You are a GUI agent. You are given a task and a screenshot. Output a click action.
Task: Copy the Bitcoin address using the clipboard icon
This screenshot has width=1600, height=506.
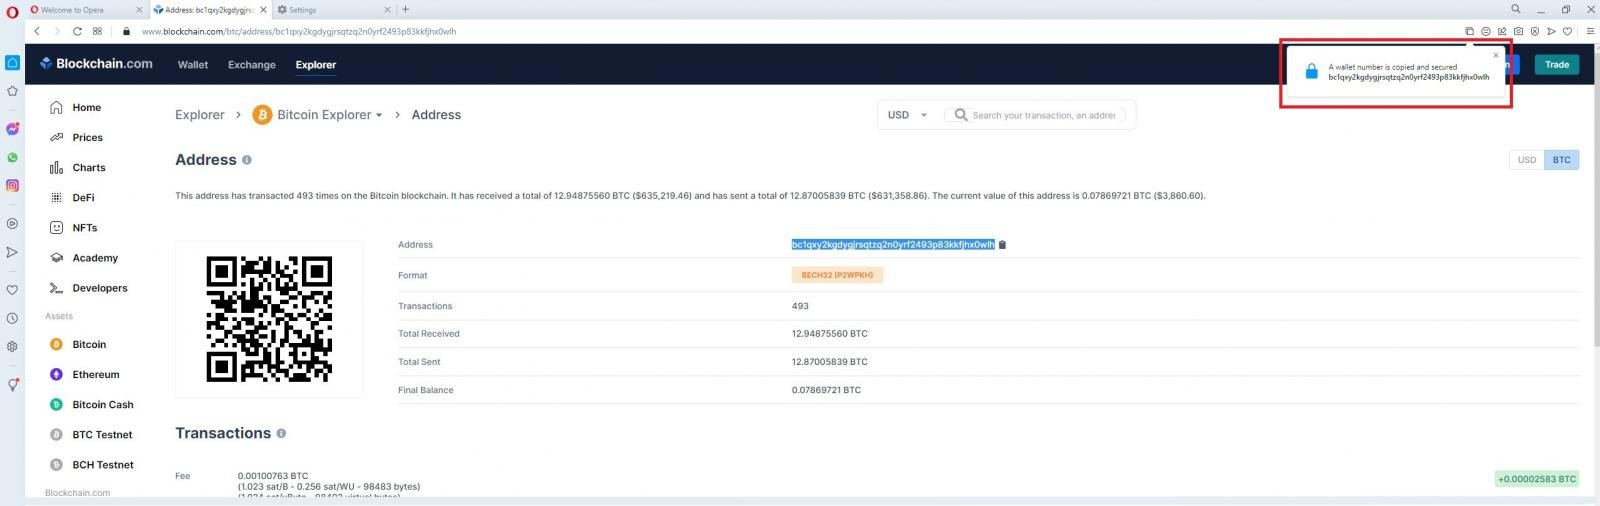point(1002,245)
